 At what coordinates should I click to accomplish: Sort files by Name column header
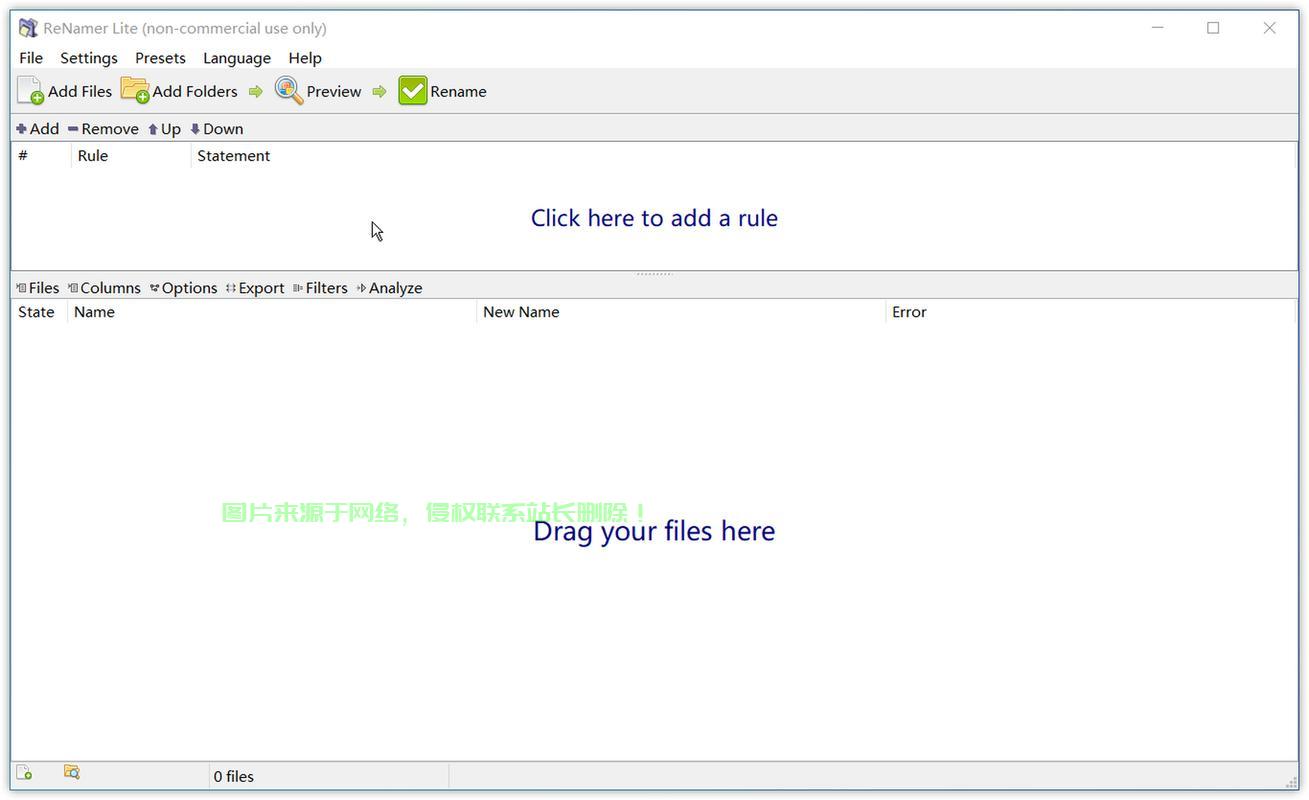[272, 312]
